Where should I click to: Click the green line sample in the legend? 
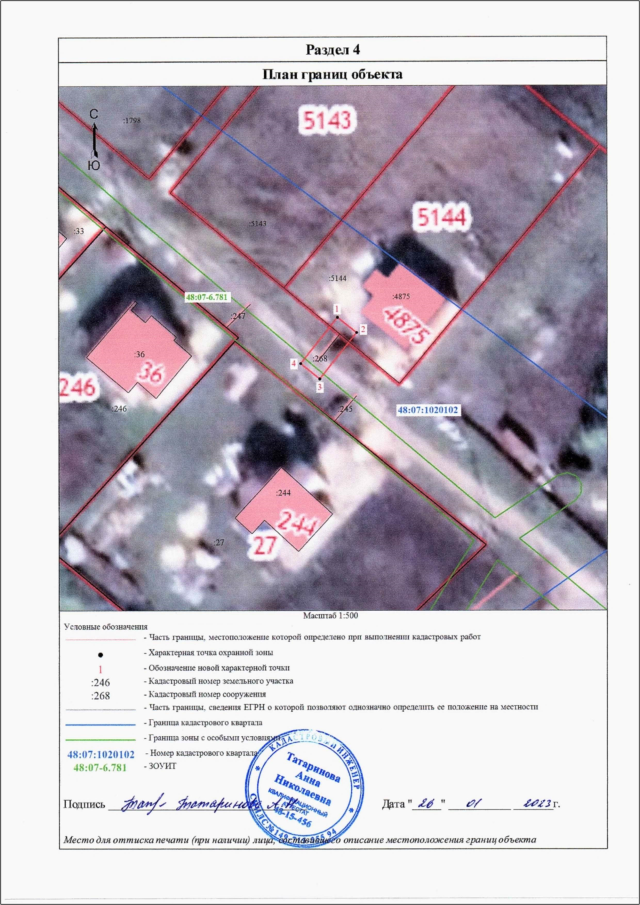click(100, 736)
